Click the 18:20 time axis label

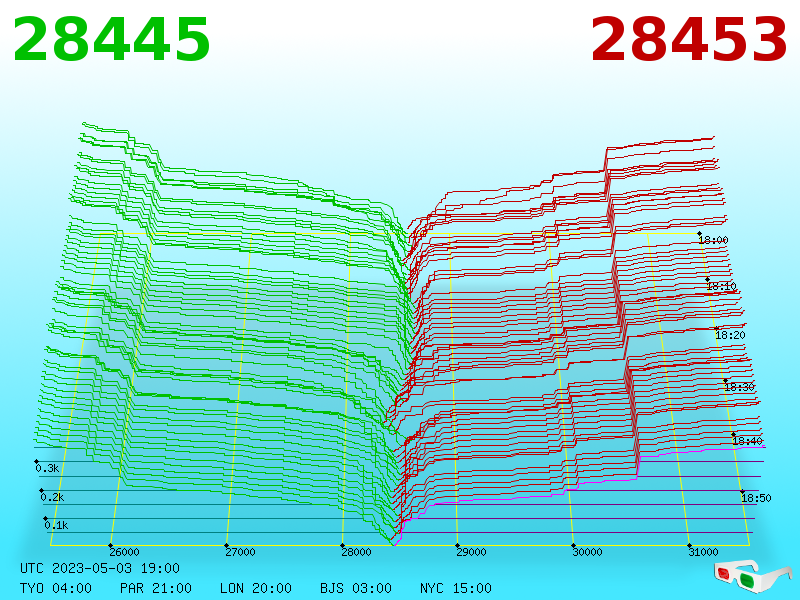pos(730,335)
